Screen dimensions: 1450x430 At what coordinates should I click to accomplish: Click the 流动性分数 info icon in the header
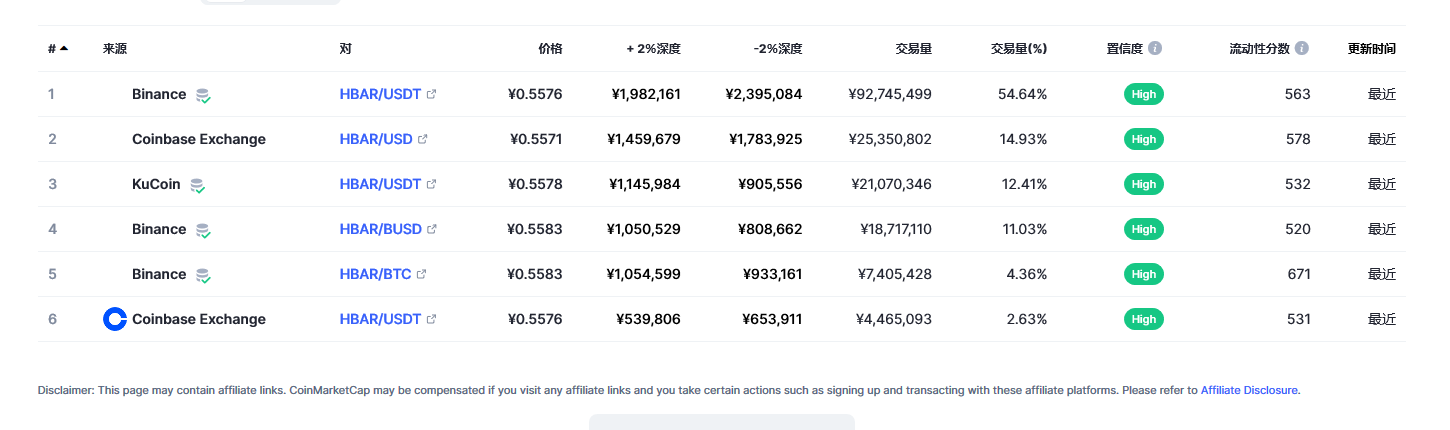[1302, 48]
